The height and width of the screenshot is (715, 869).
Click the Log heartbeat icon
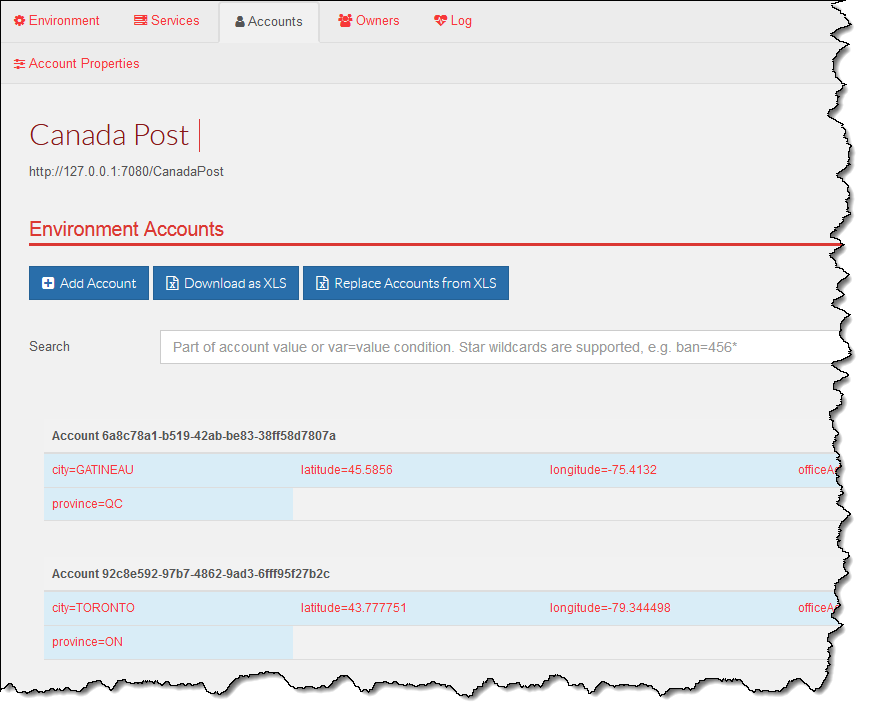pyautogui.click(x=440, y=21)
